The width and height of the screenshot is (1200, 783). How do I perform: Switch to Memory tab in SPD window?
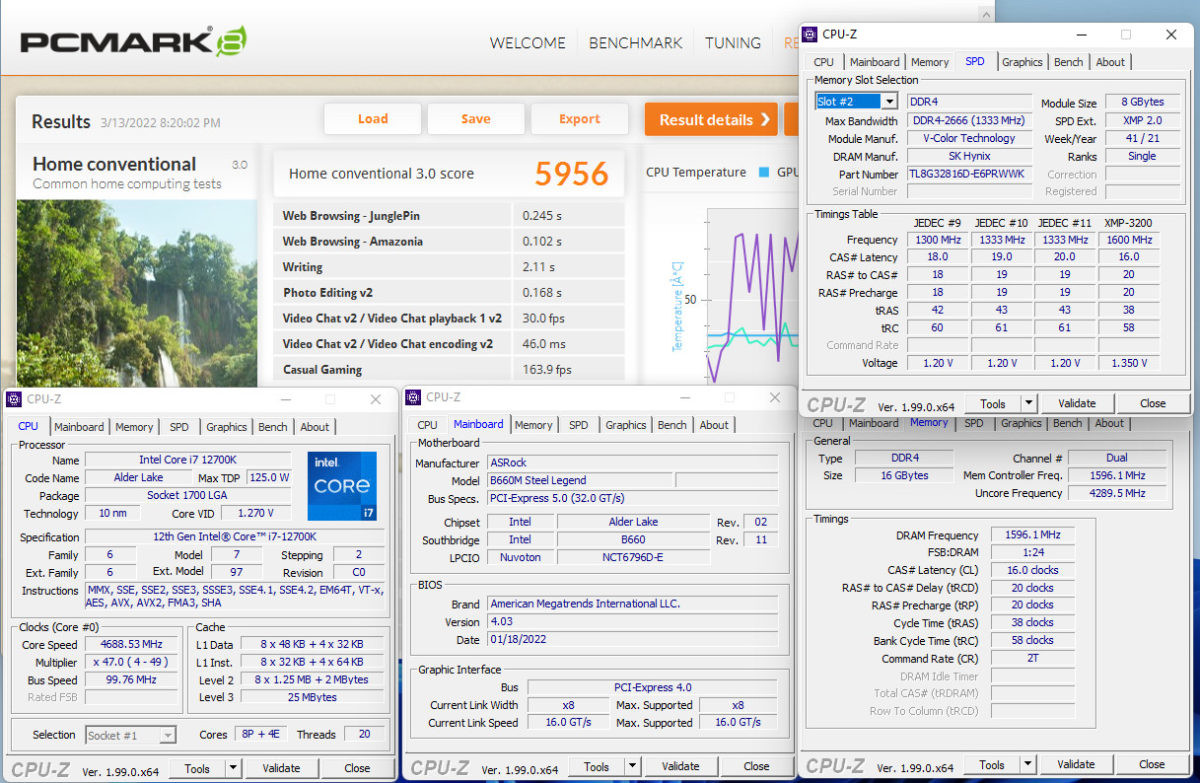[x=930, y=62]
